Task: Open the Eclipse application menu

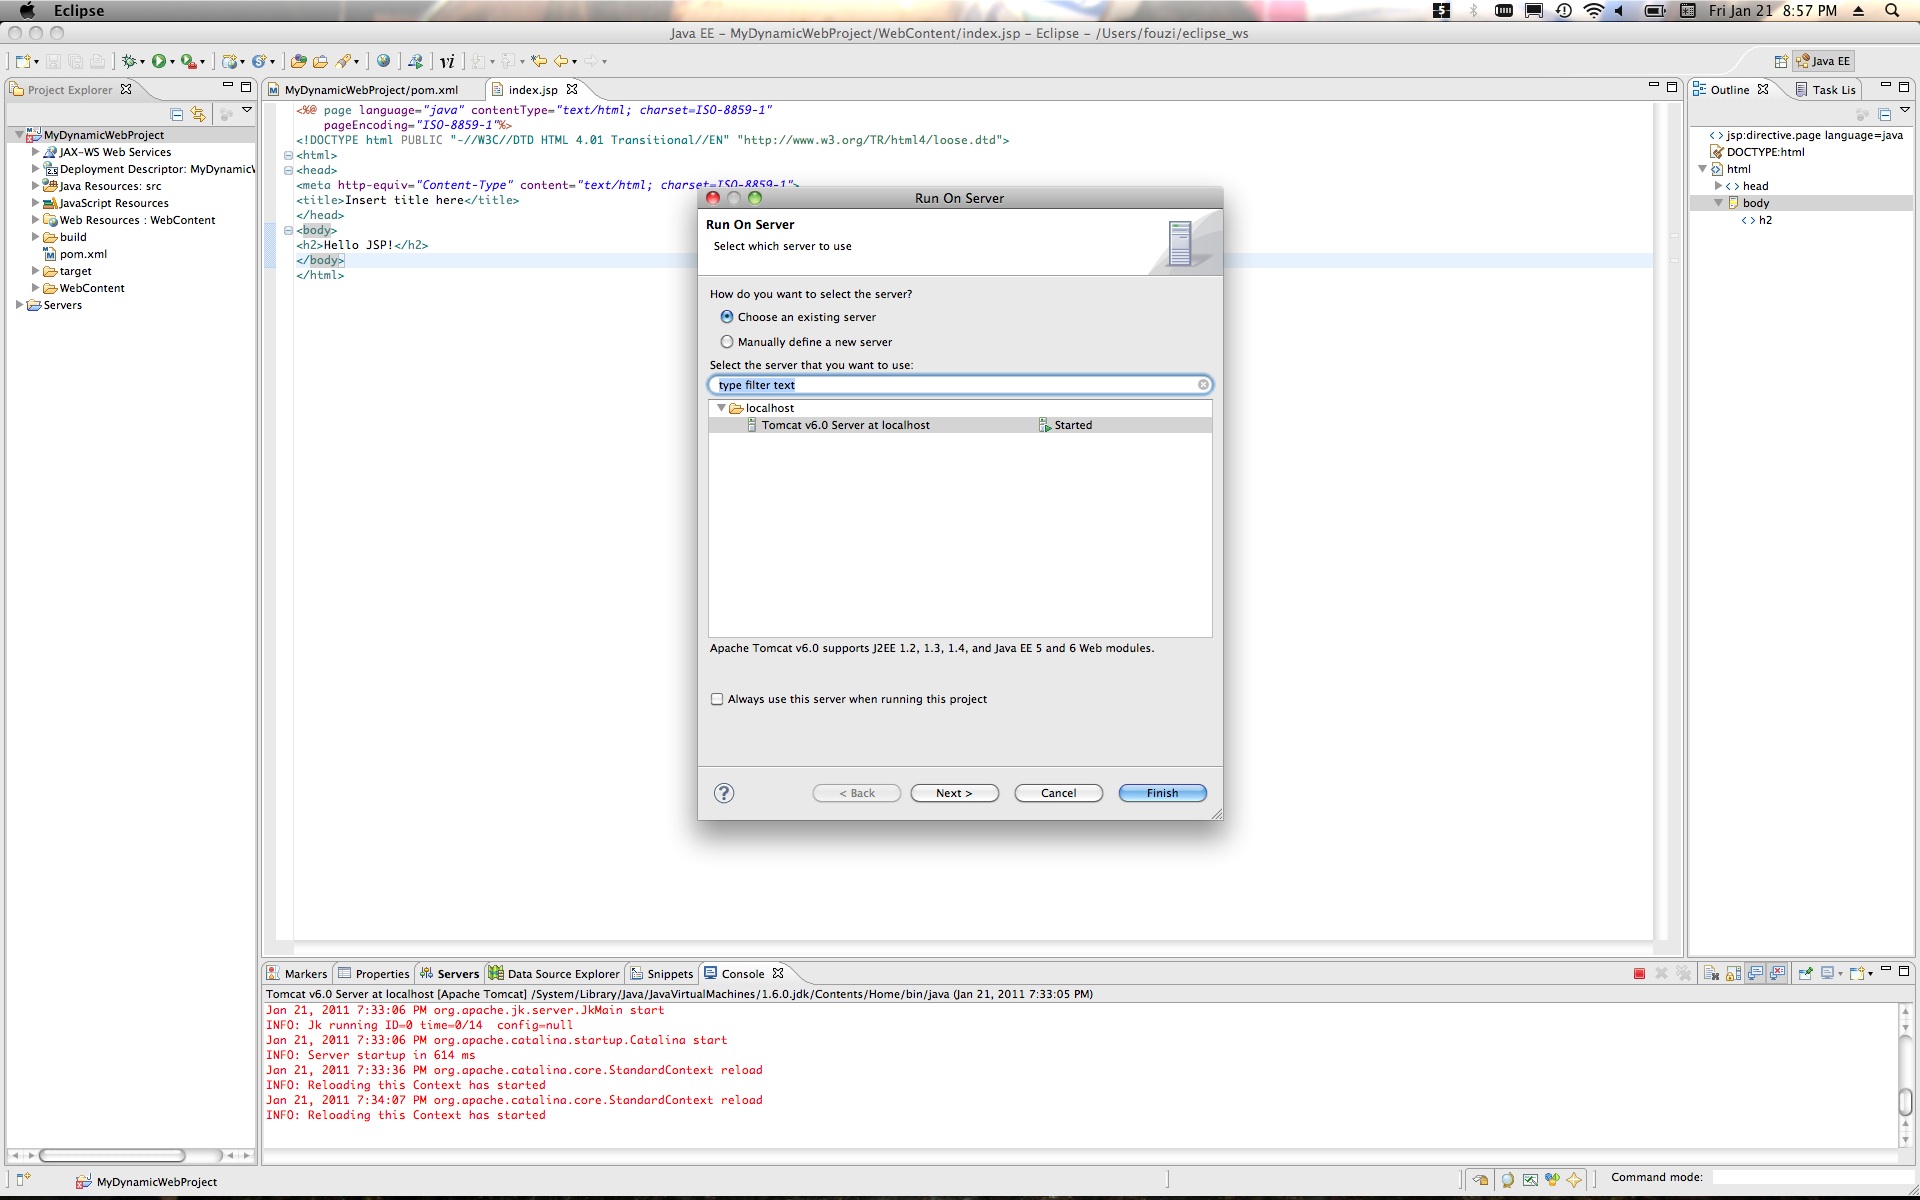Action: pyautogui.click(x=79, y=11)
